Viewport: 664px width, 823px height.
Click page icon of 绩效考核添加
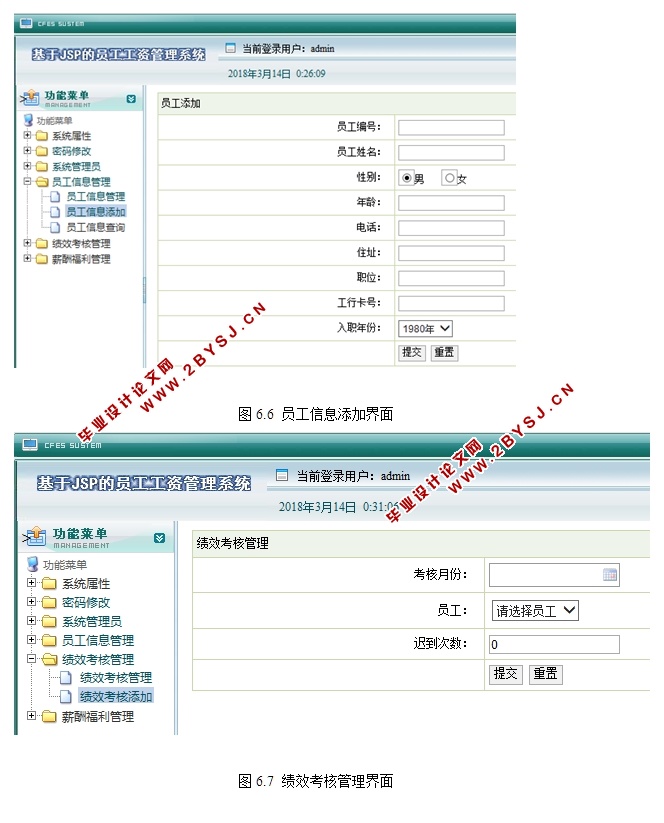[x=66, y=697]
